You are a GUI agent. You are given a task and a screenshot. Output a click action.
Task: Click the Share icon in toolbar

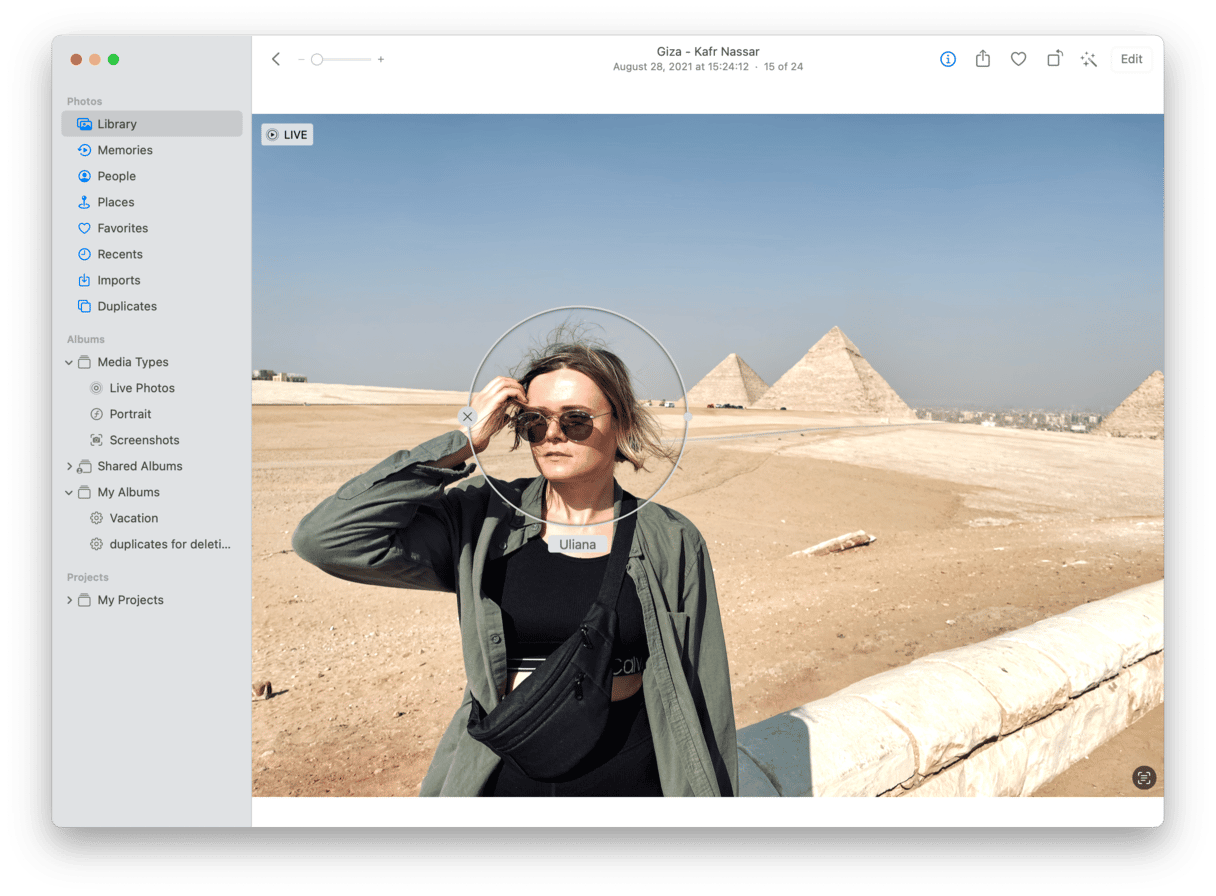pyautogui.click(x=983, y=59)
